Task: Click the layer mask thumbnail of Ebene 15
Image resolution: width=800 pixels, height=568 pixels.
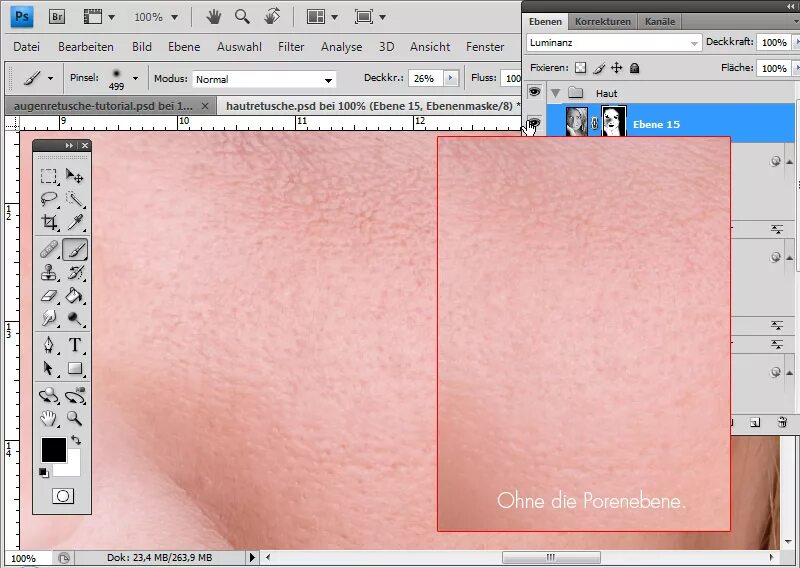Action: [x=614, y=121]
